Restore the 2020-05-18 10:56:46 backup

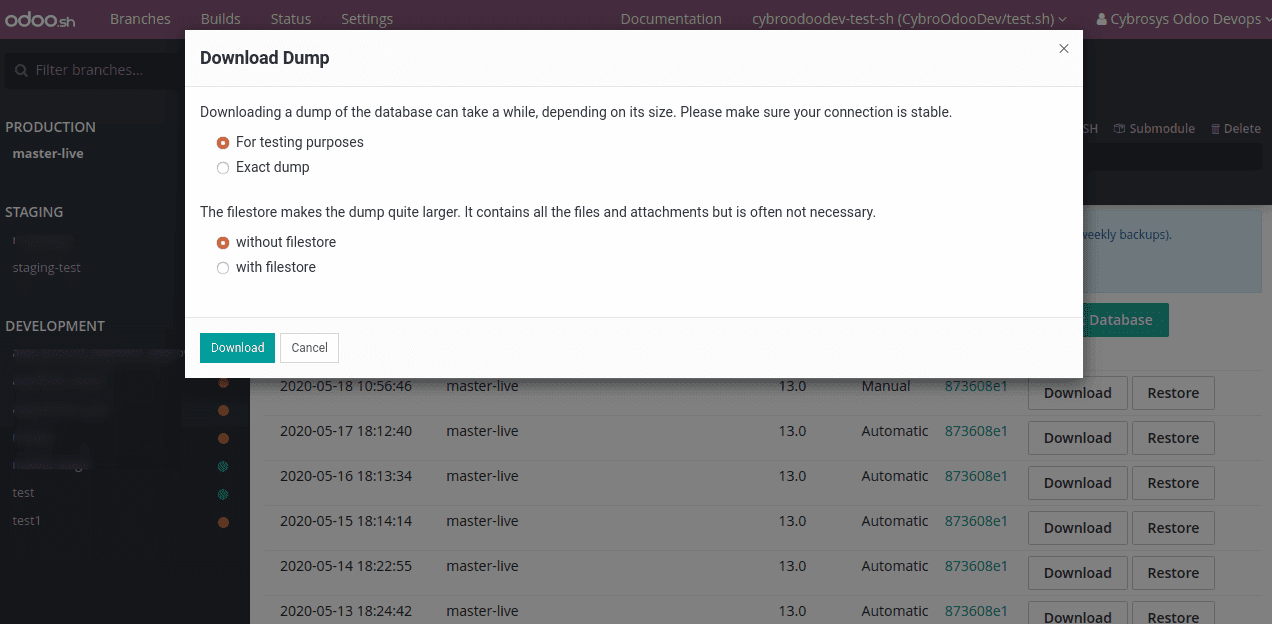click(x=1173, y=393)
